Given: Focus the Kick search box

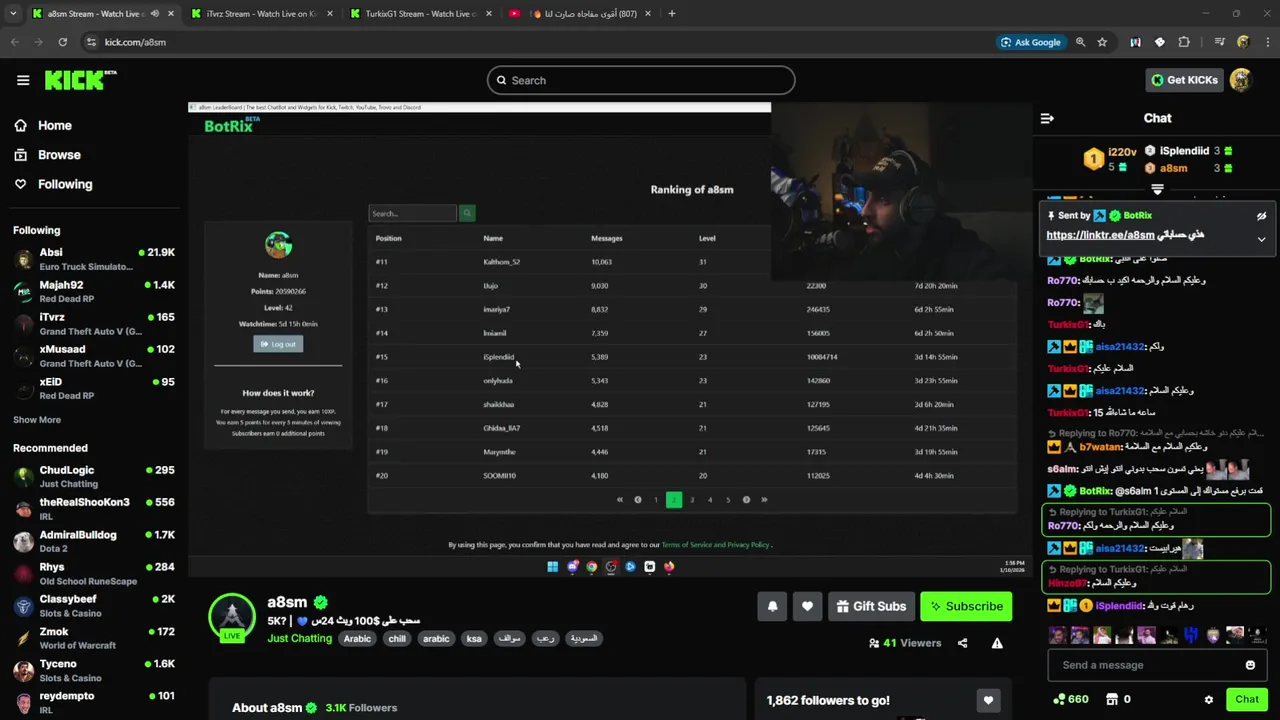Looking at the screenshot, I should click(641, 80).
